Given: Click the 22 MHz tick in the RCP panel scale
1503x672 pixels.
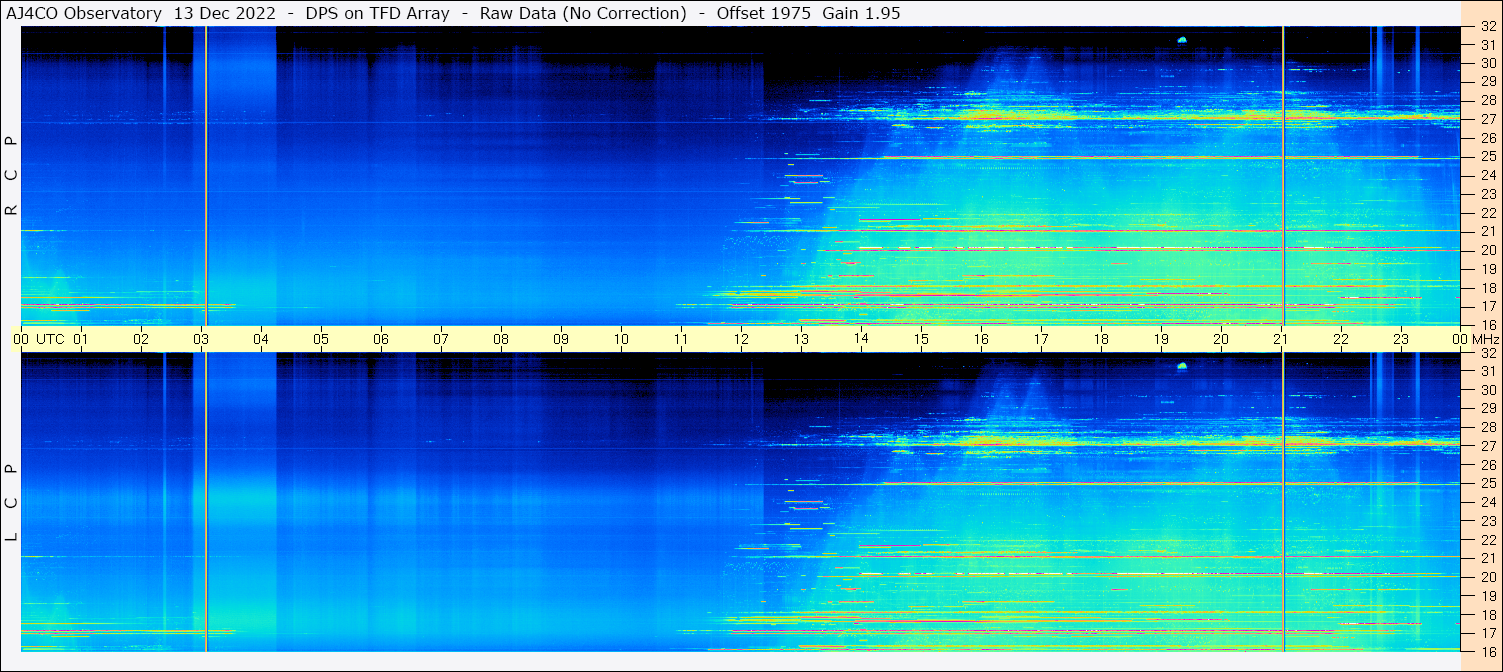Looking at the screenshot, I should (x=1487, y=213).
